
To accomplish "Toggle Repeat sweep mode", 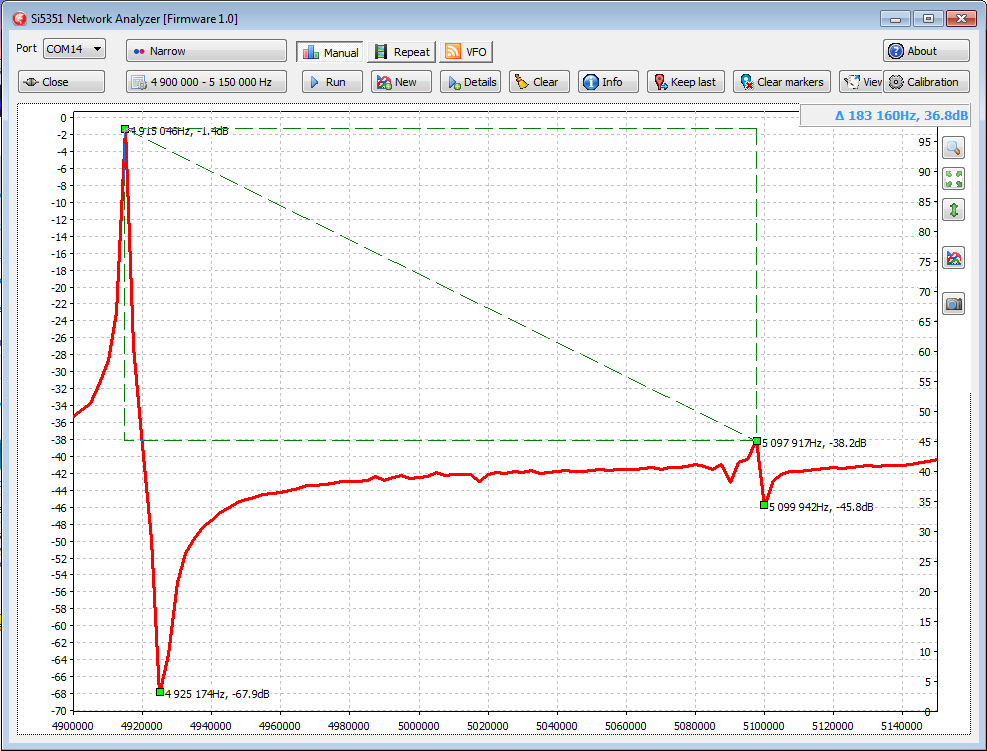I will [401, 52].
